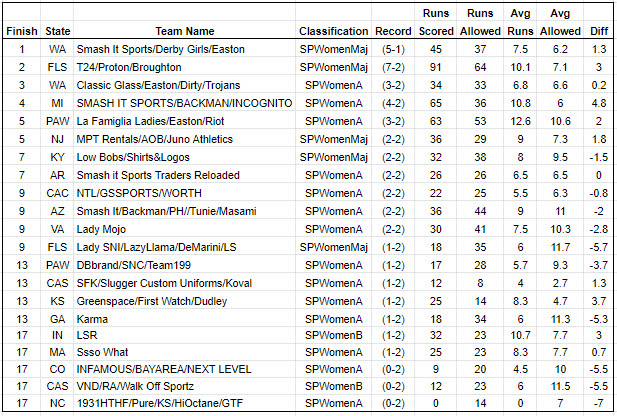Select state cell 'GA'

pos(57,319)
